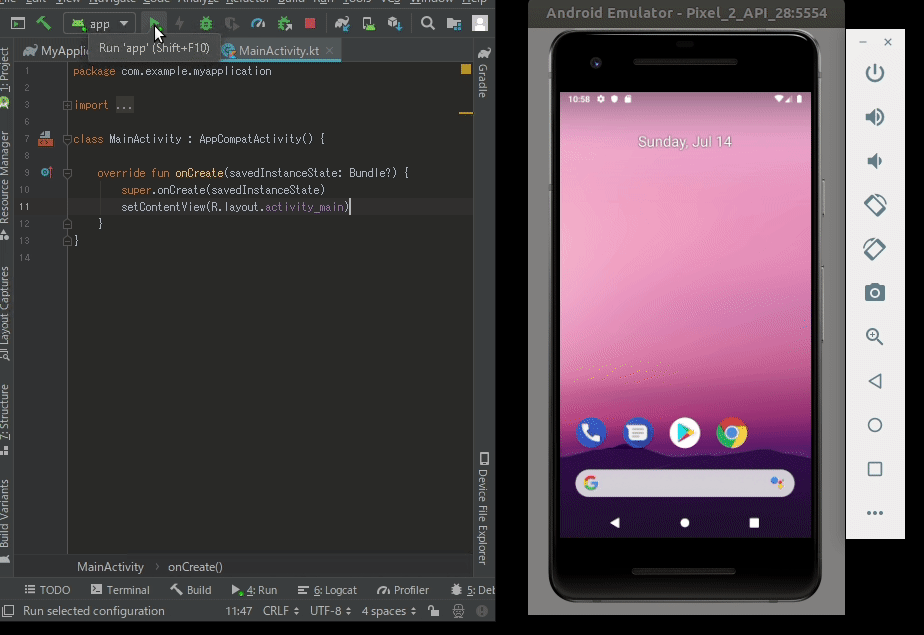Stop the running process red square

(310, 24)
